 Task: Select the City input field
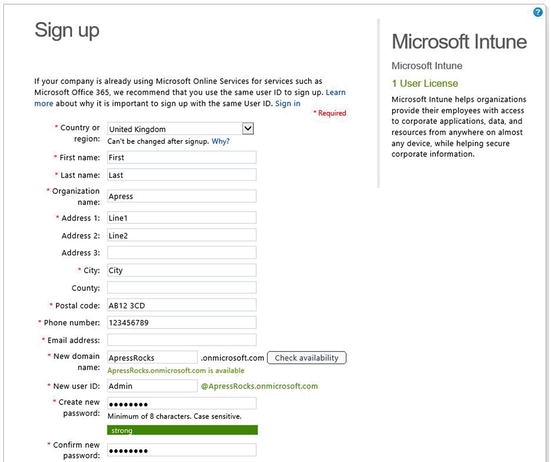pyautogui.click(x=182, y=270)
